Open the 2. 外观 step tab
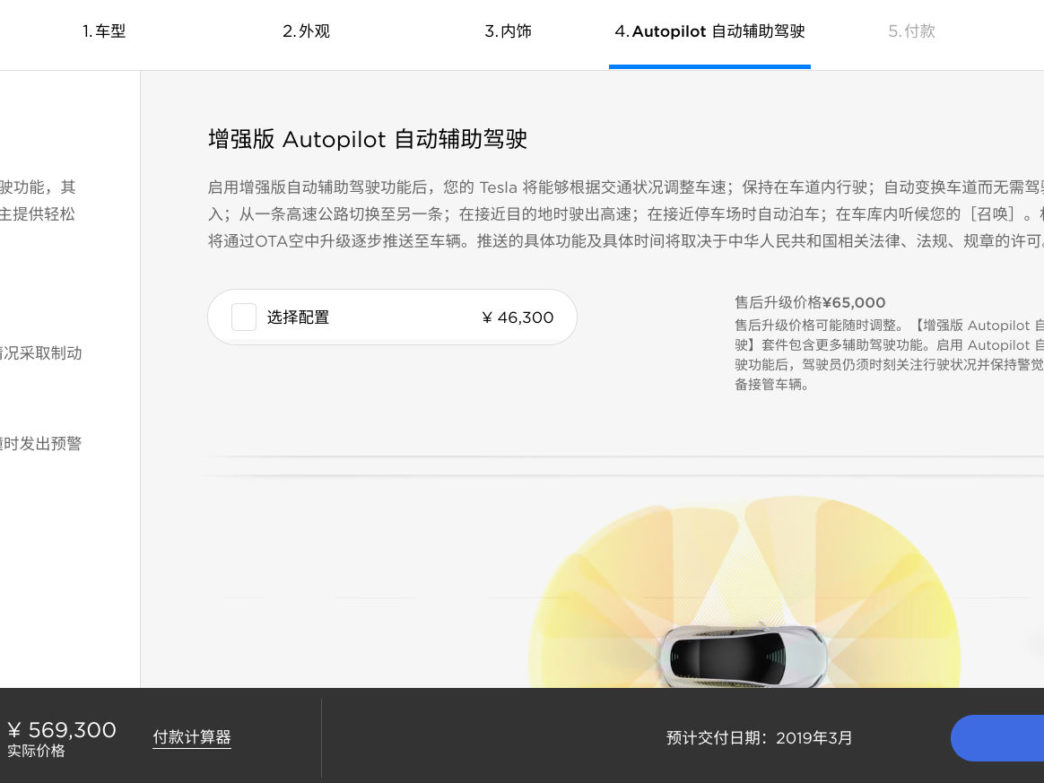1044x783 pixels. click(x=306, y=31)
